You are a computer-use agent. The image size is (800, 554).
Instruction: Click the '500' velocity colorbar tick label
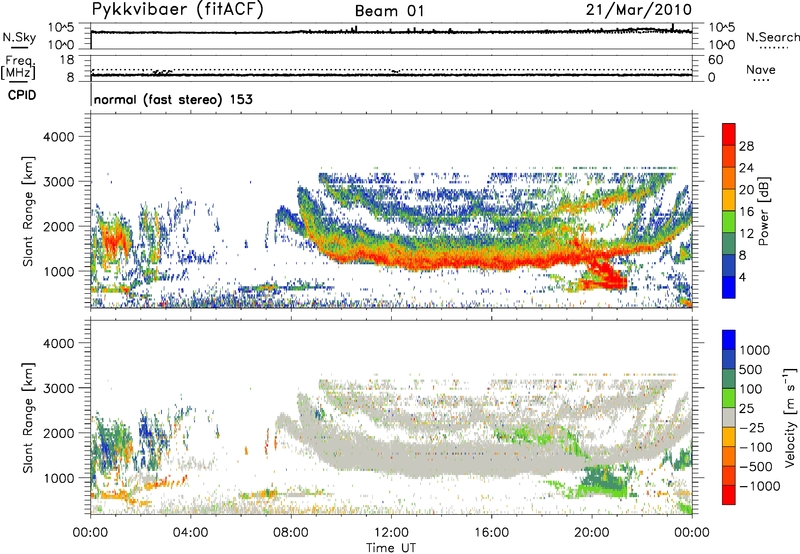[751, 369]
